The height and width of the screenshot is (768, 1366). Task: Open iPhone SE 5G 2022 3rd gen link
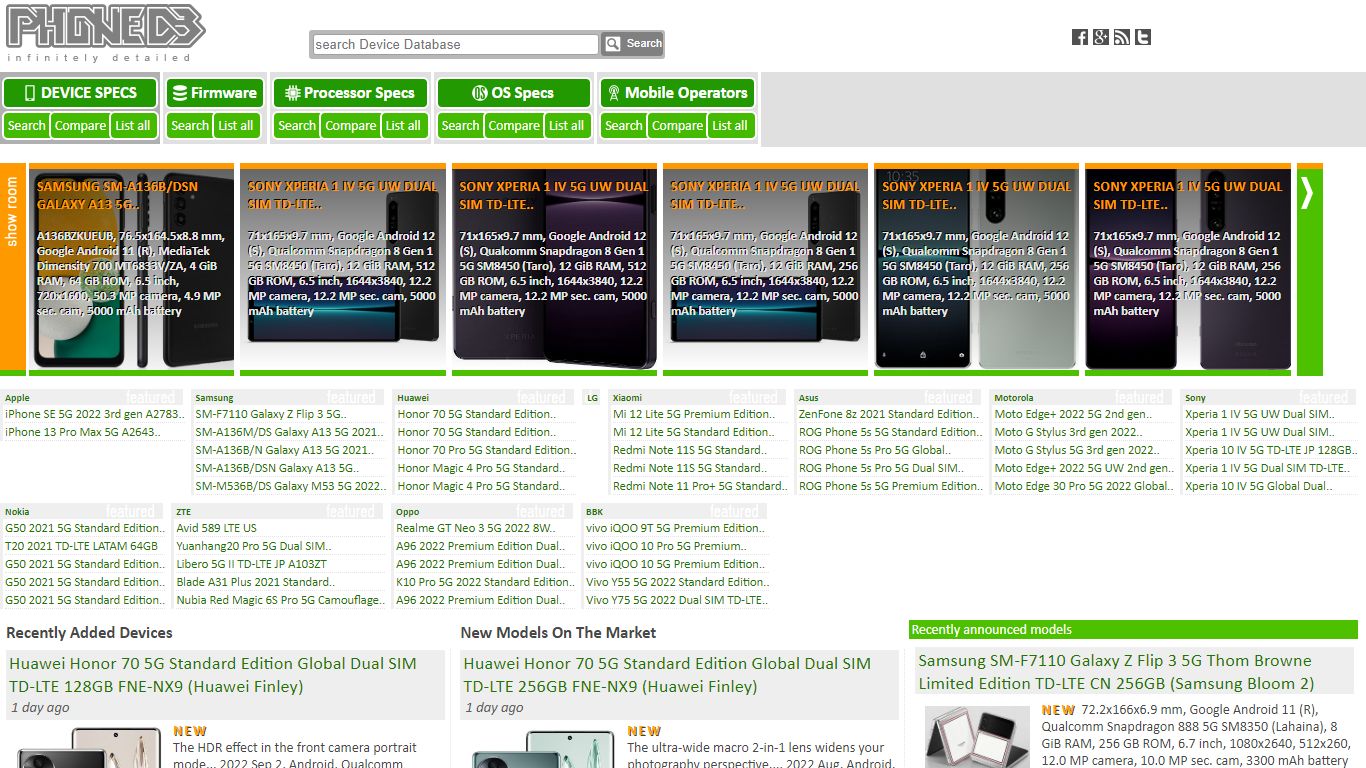tap(95, 414)
